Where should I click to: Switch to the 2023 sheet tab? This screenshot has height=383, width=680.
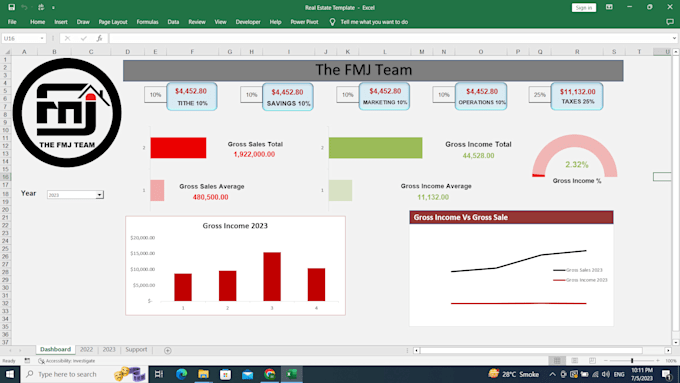(x=109, y=350)
